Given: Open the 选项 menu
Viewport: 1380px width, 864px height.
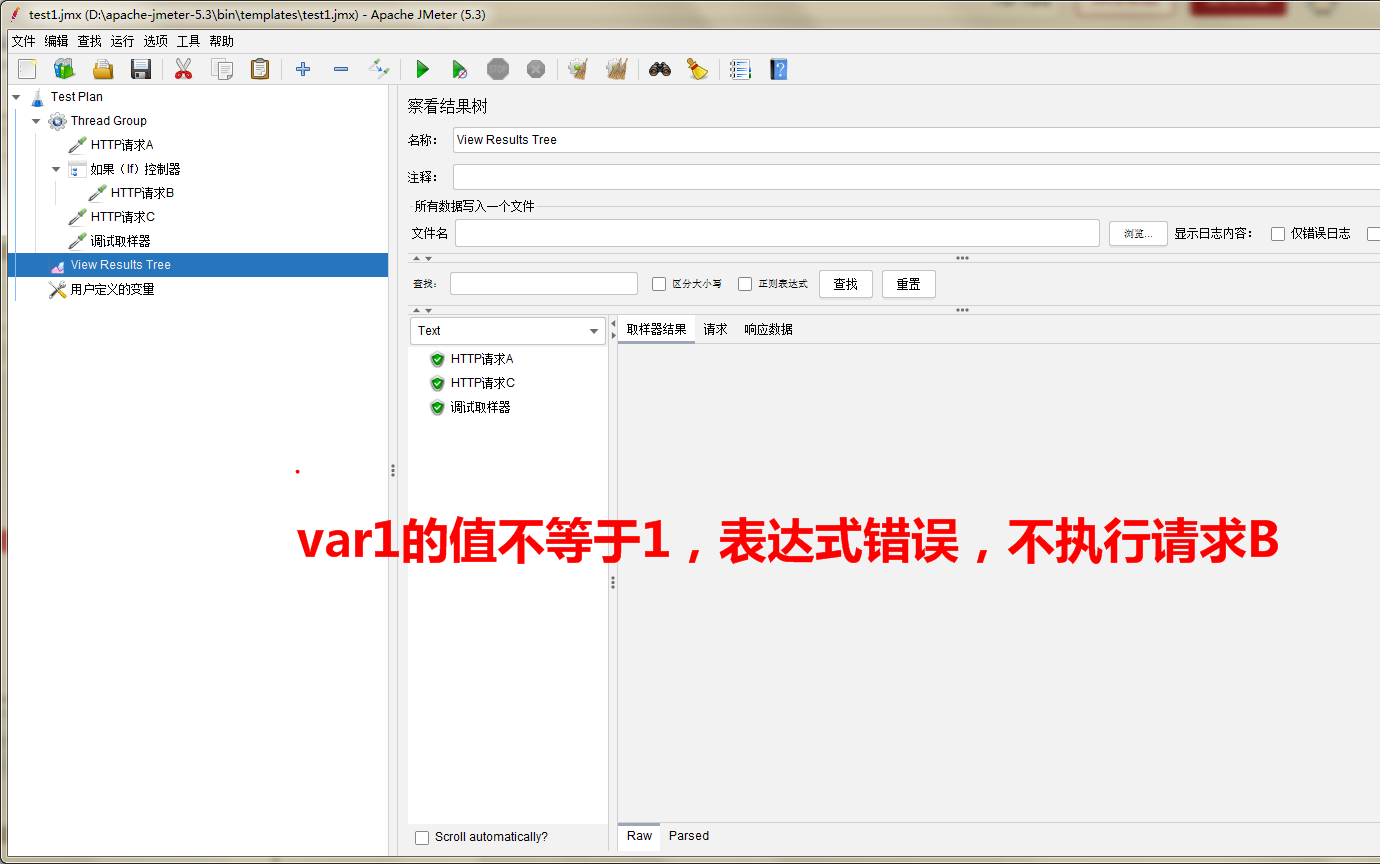Looking at the screenshot, I should point(155,41).
